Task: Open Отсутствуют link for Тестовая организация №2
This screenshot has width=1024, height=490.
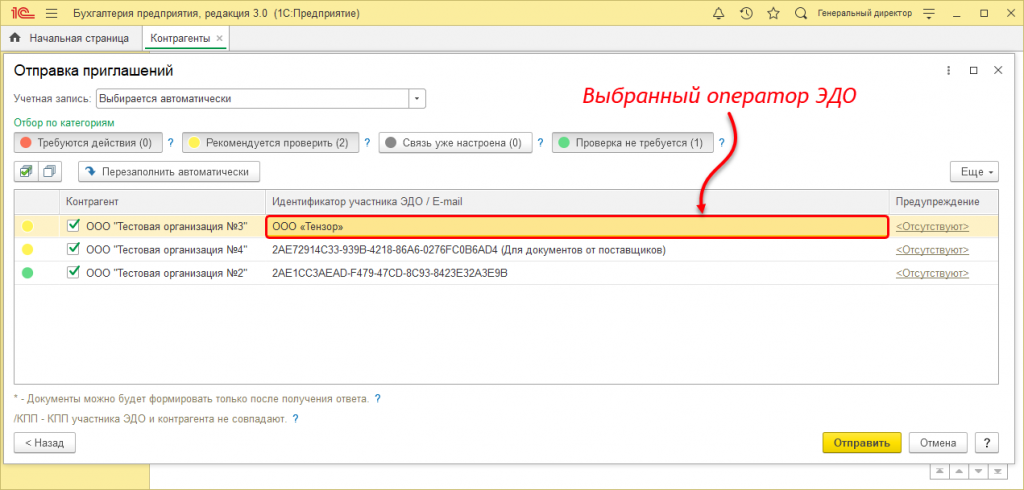Action: (932, 273)
